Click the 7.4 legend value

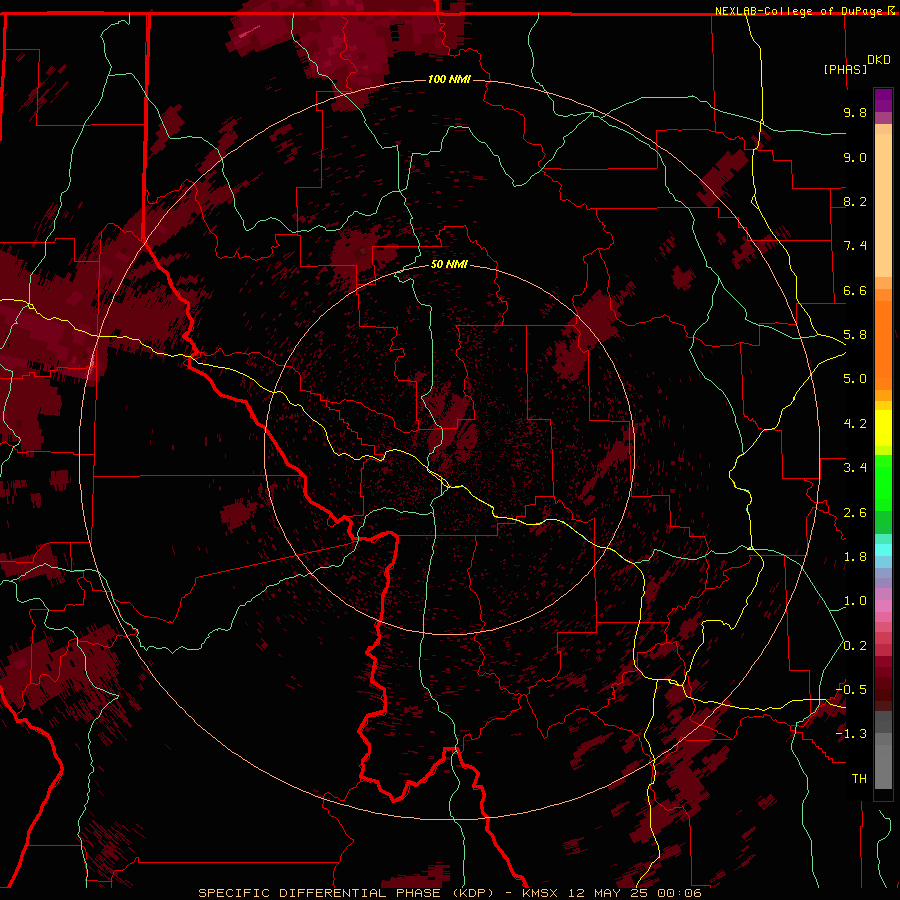click(855, 246)
